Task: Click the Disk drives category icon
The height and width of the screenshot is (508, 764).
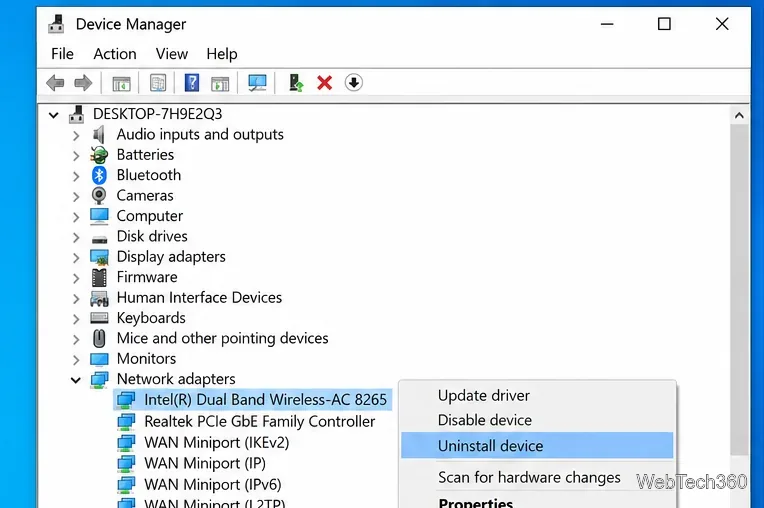Action: click(99, 239)
